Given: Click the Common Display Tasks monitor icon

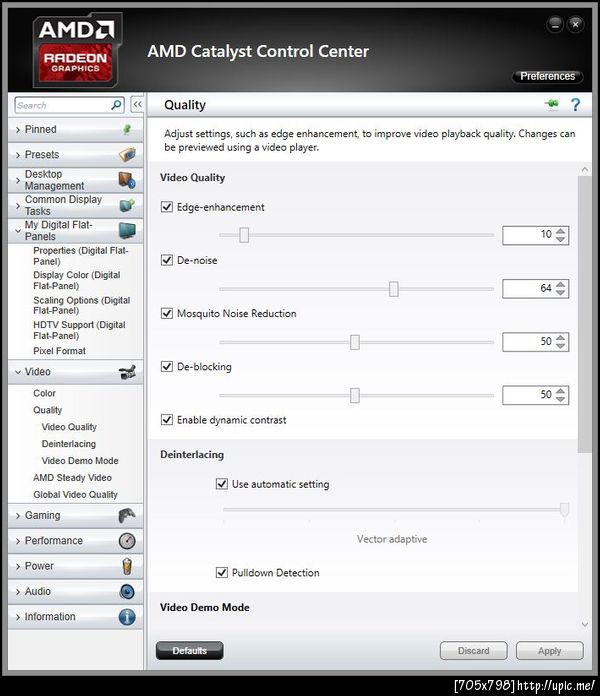Looking at the screenshot, I should click(127, 205).
